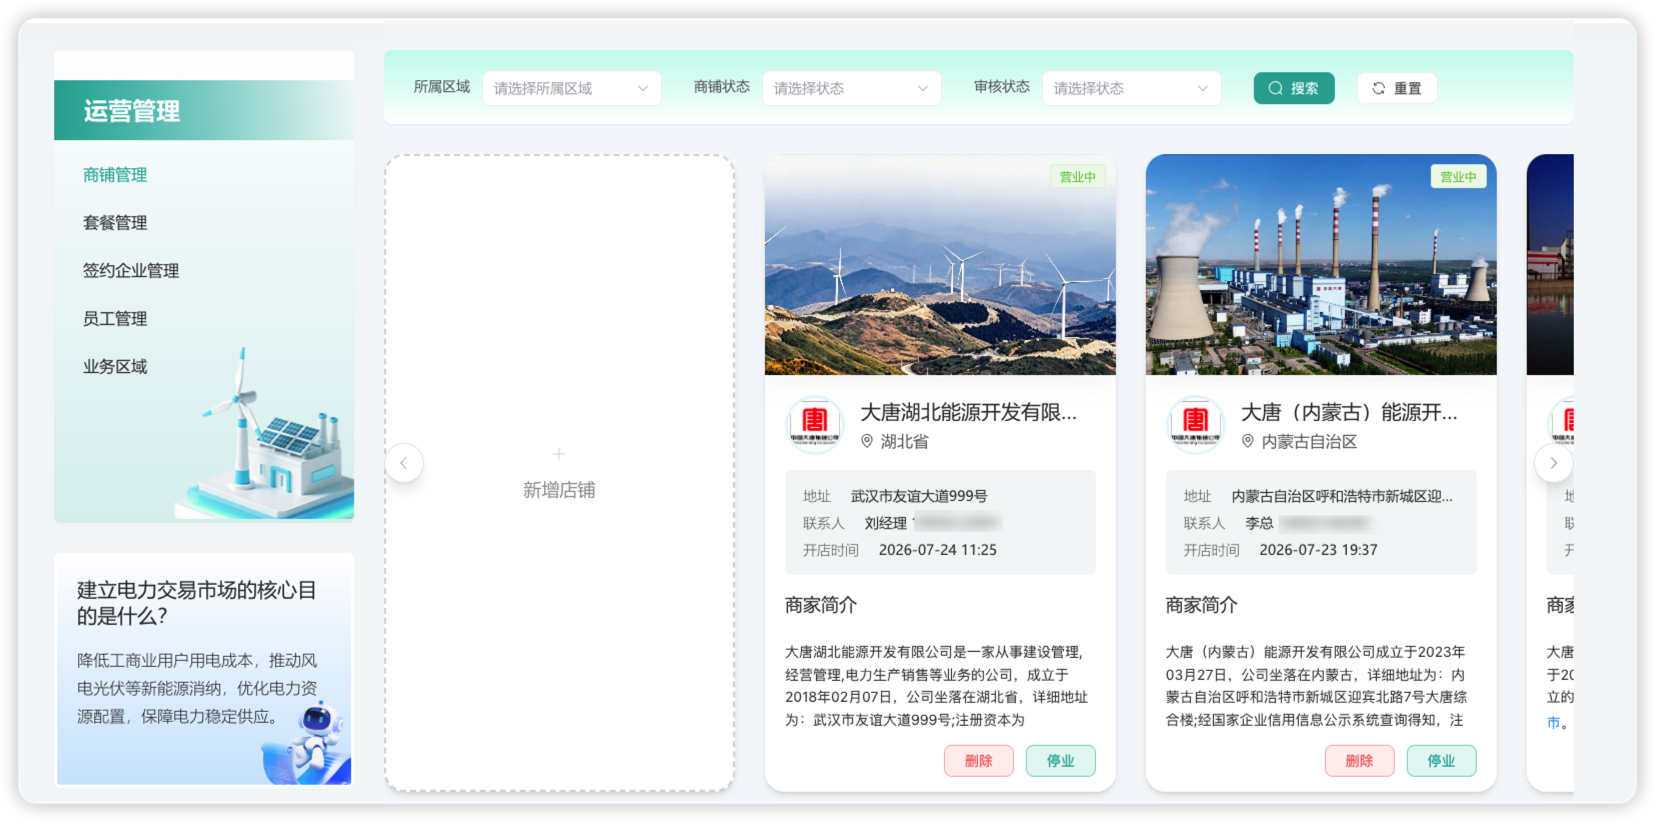Click the title 大唐湖北能源开发有限...
Viewport: 1655px width, 822px height.
click(x=968, y=412)
